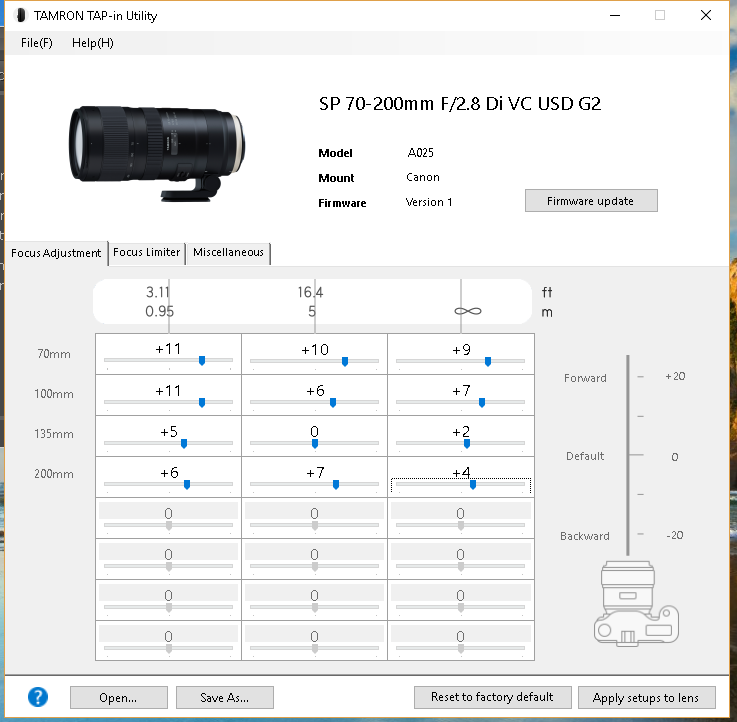Click Reset to factory default
Image resolution: width=737 pixels, height=722 pixels.
492,697
